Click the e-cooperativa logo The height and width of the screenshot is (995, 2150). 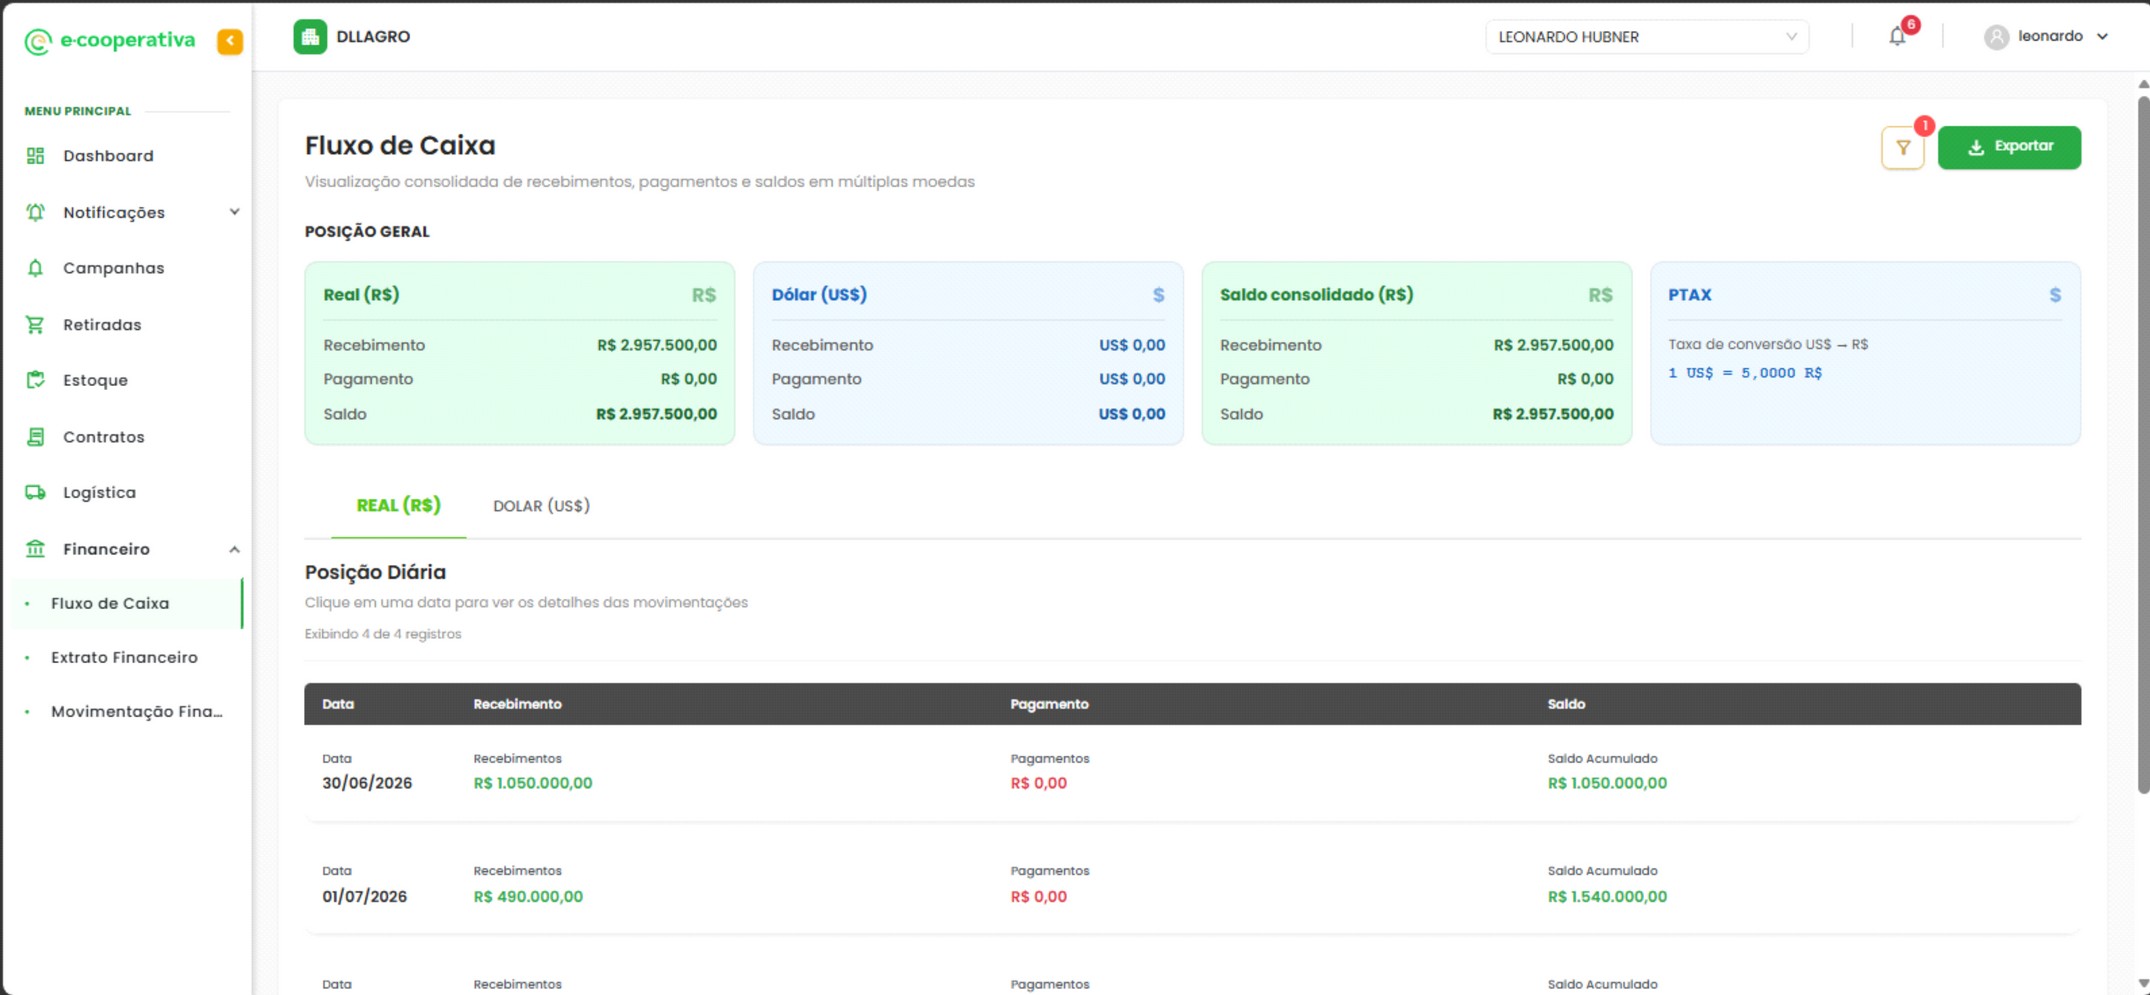click(110, 40)
